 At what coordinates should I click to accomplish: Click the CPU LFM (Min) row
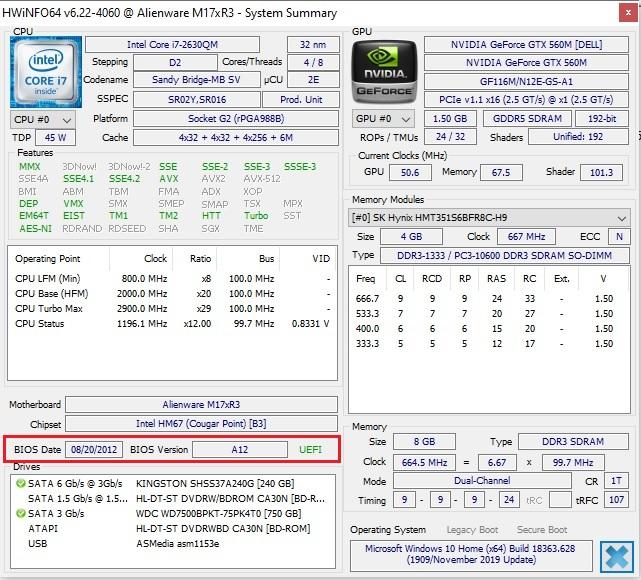172,279
